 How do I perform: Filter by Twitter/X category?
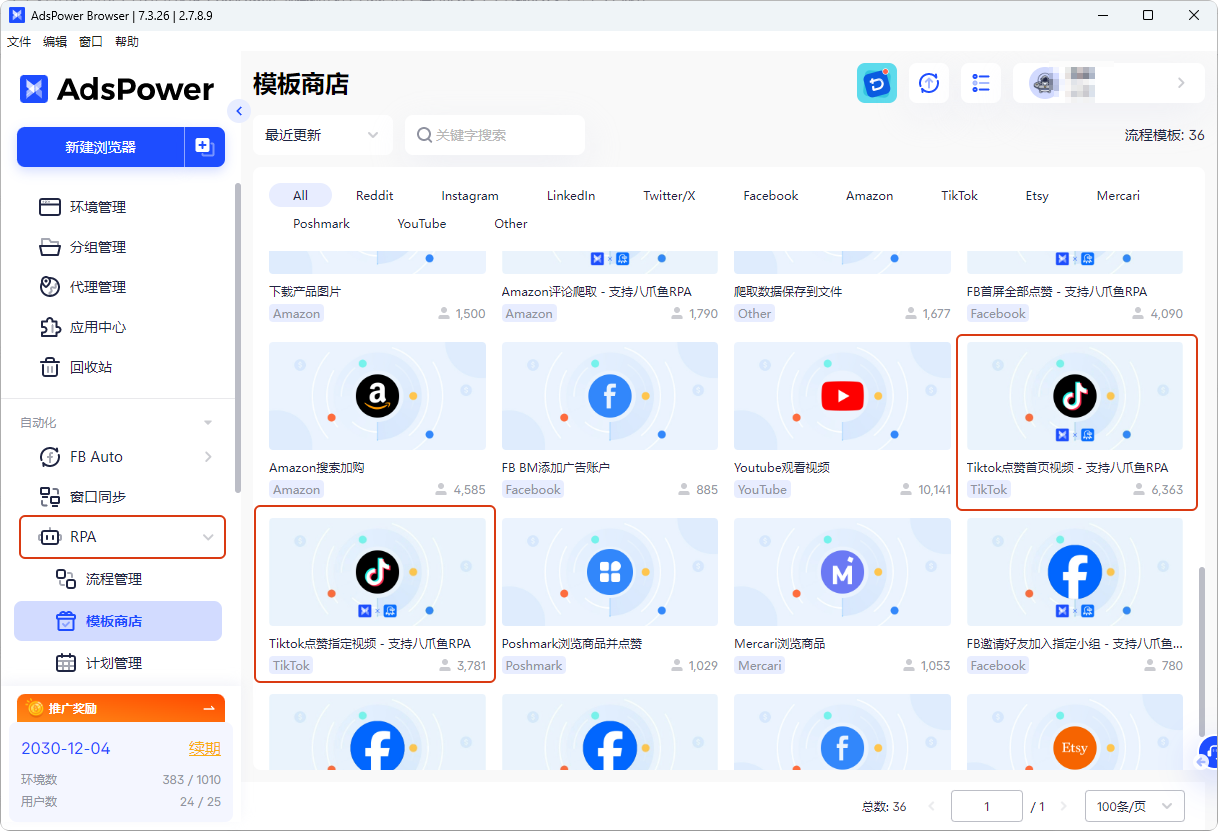(x=669, y=195)
